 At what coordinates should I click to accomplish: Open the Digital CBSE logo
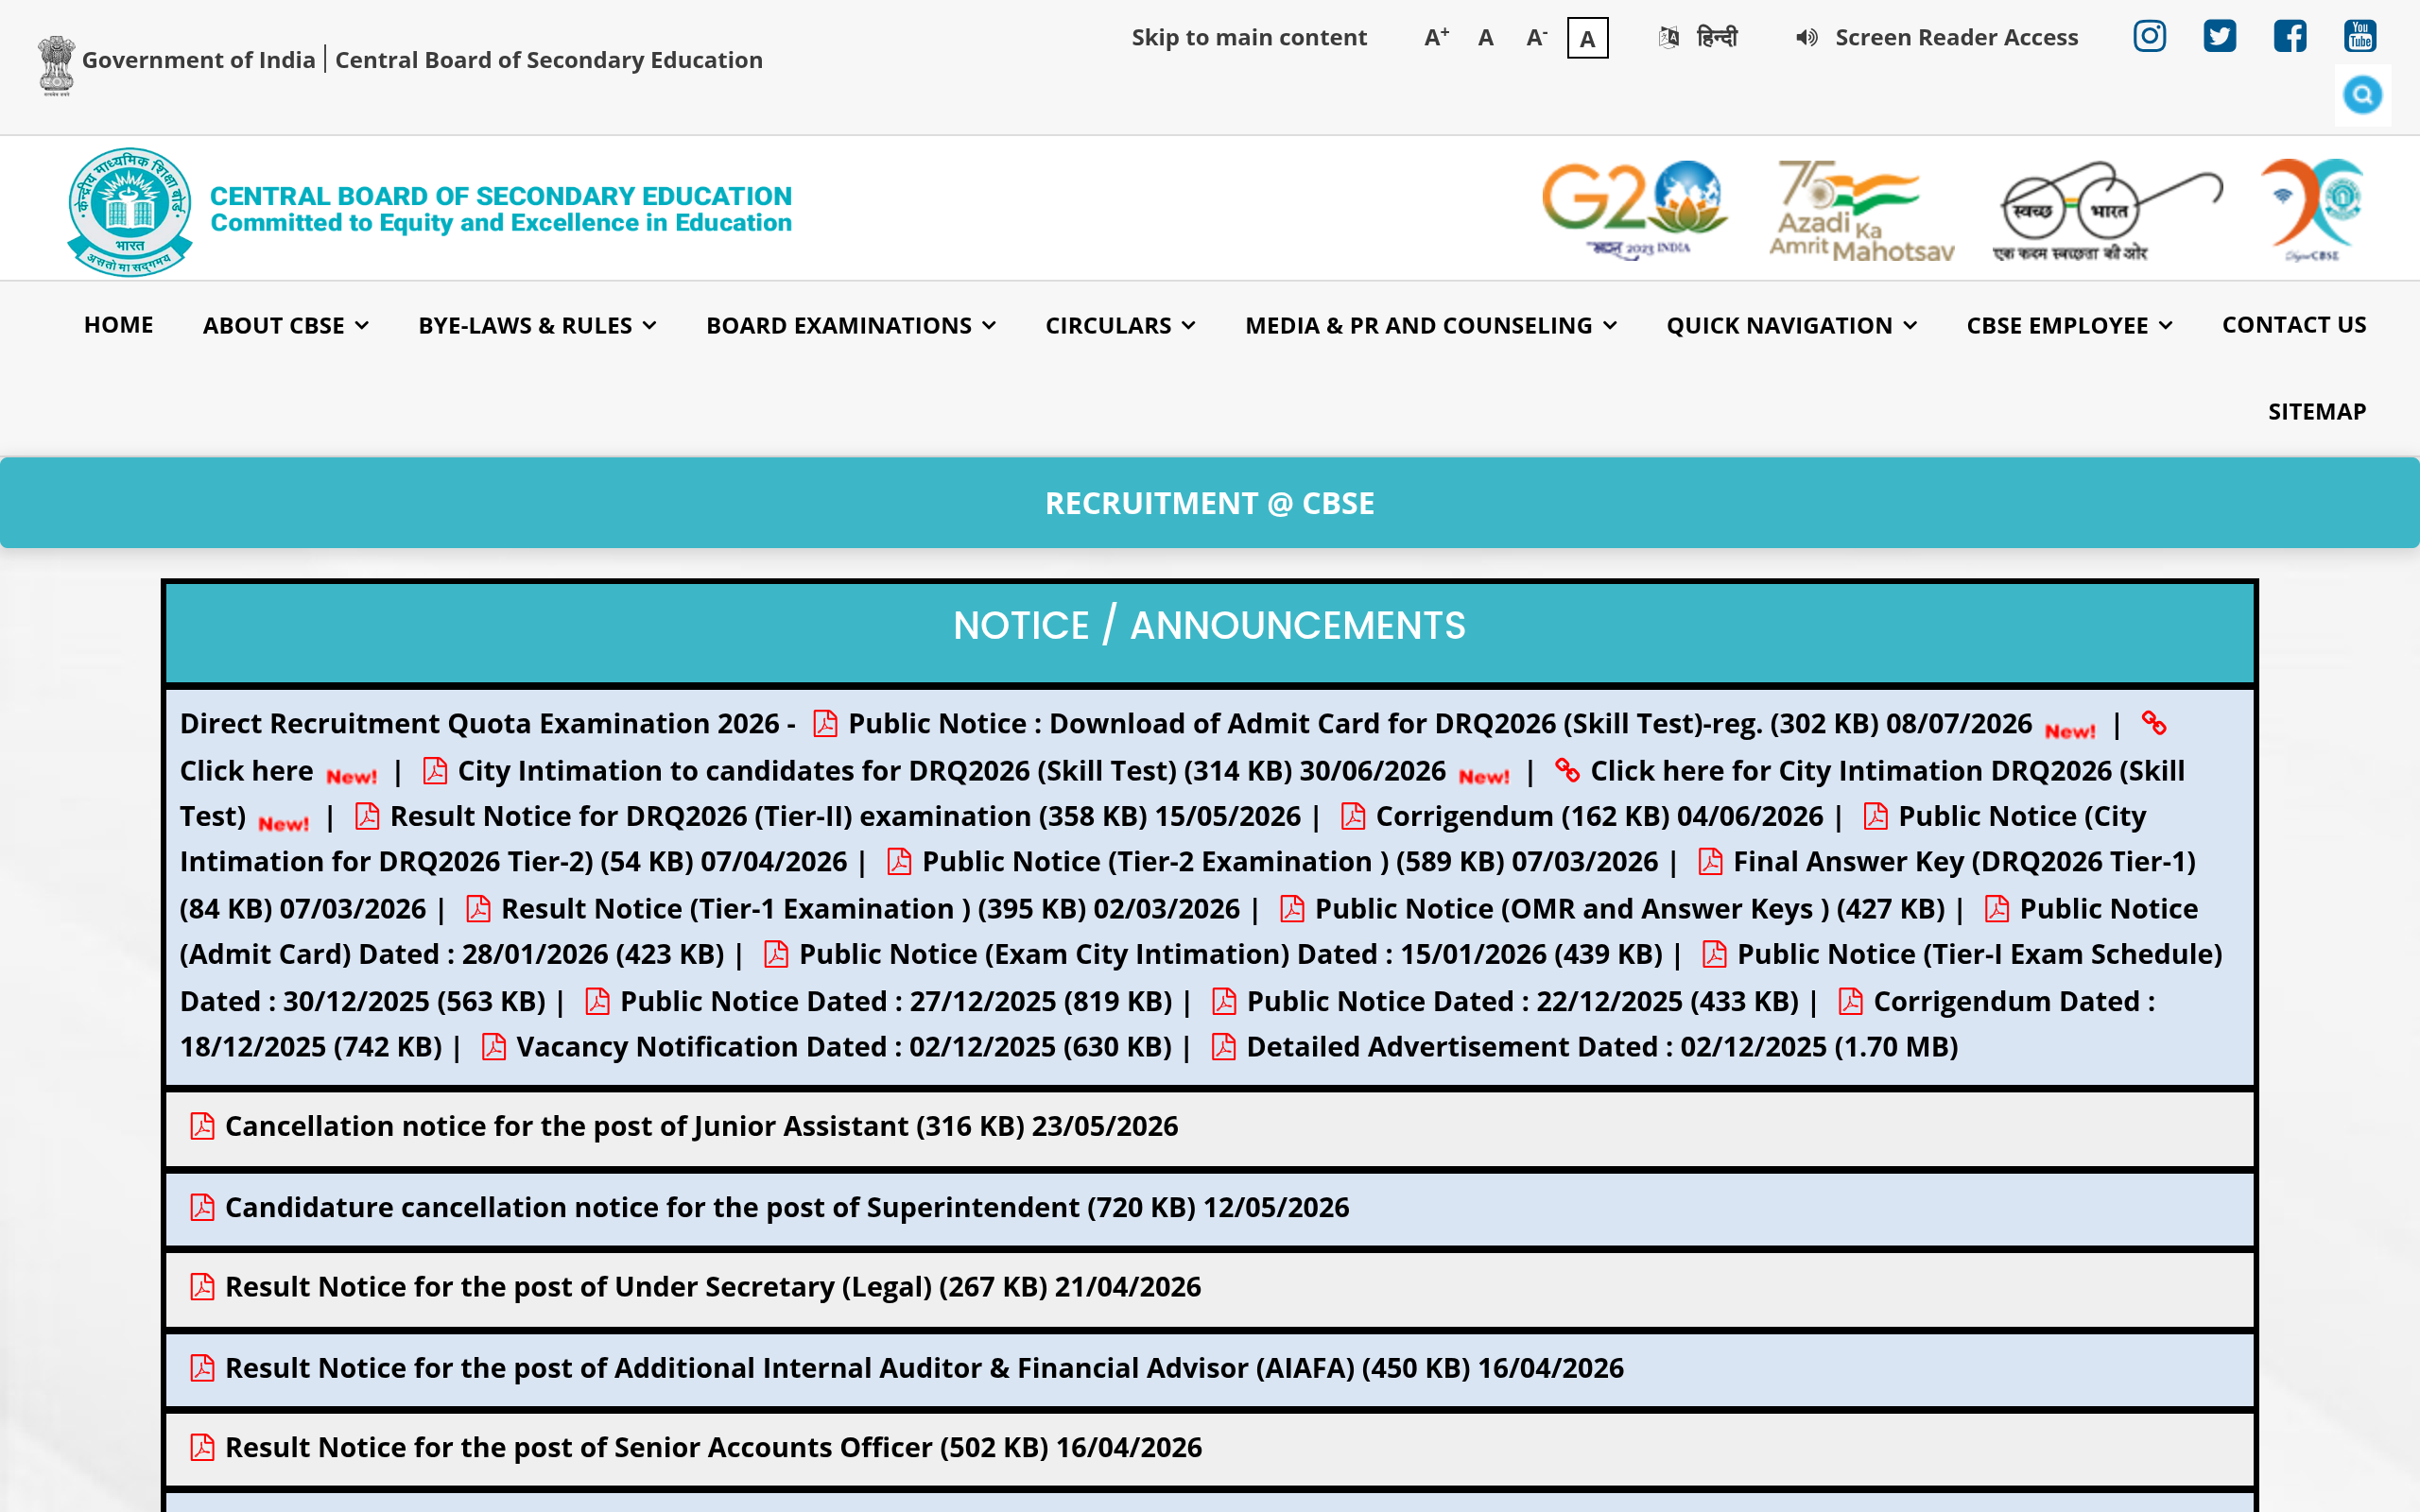coord(2313,210)
